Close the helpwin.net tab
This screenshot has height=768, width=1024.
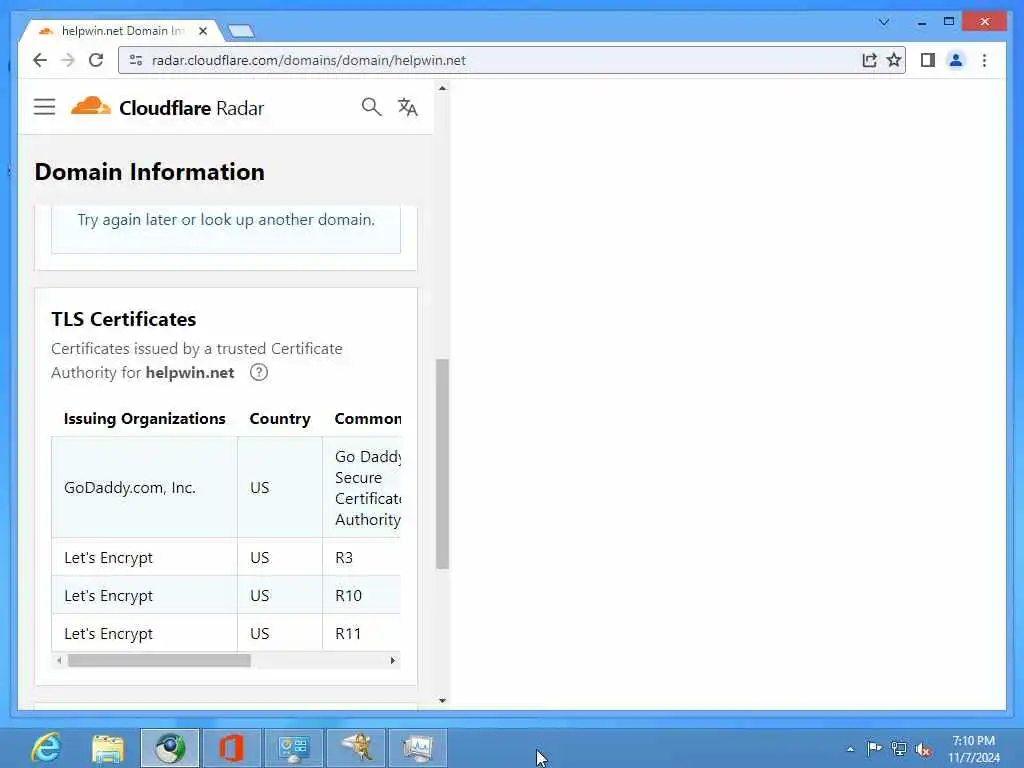(202, 31)
